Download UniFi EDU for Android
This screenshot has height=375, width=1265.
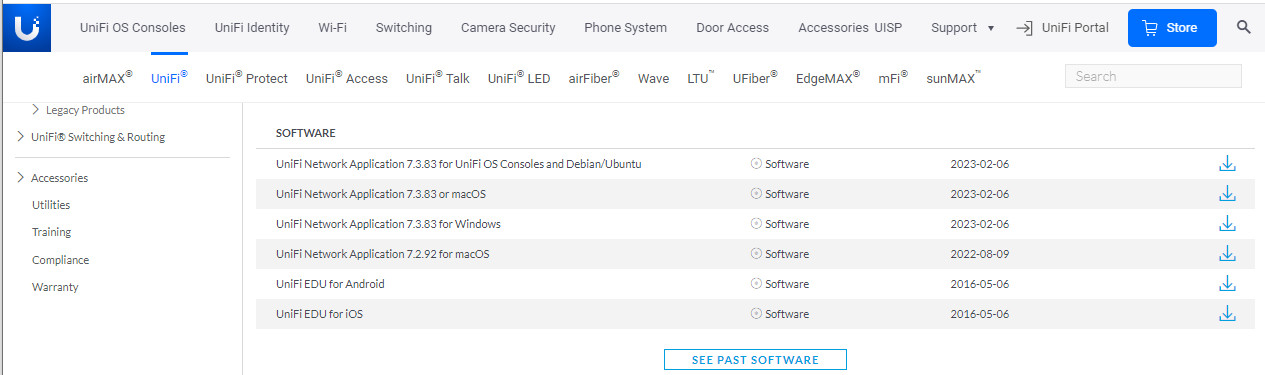(1227, 284)
